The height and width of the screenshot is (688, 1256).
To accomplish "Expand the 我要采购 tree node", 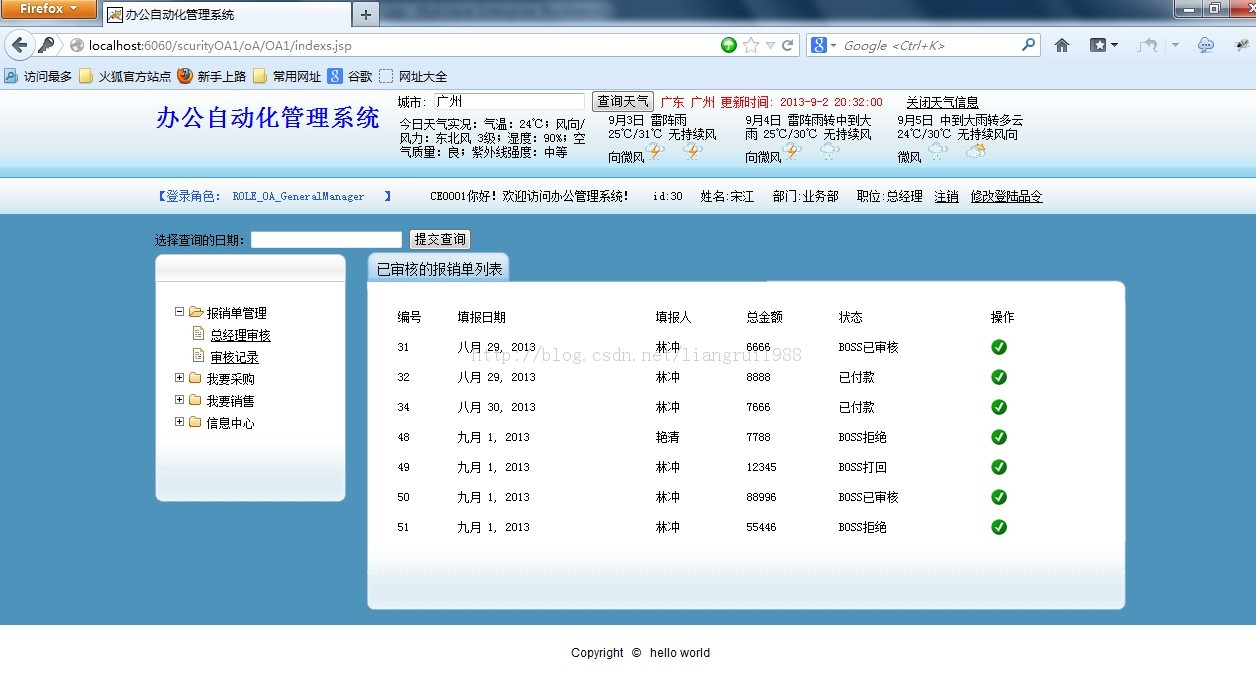I will click(181, 378).
